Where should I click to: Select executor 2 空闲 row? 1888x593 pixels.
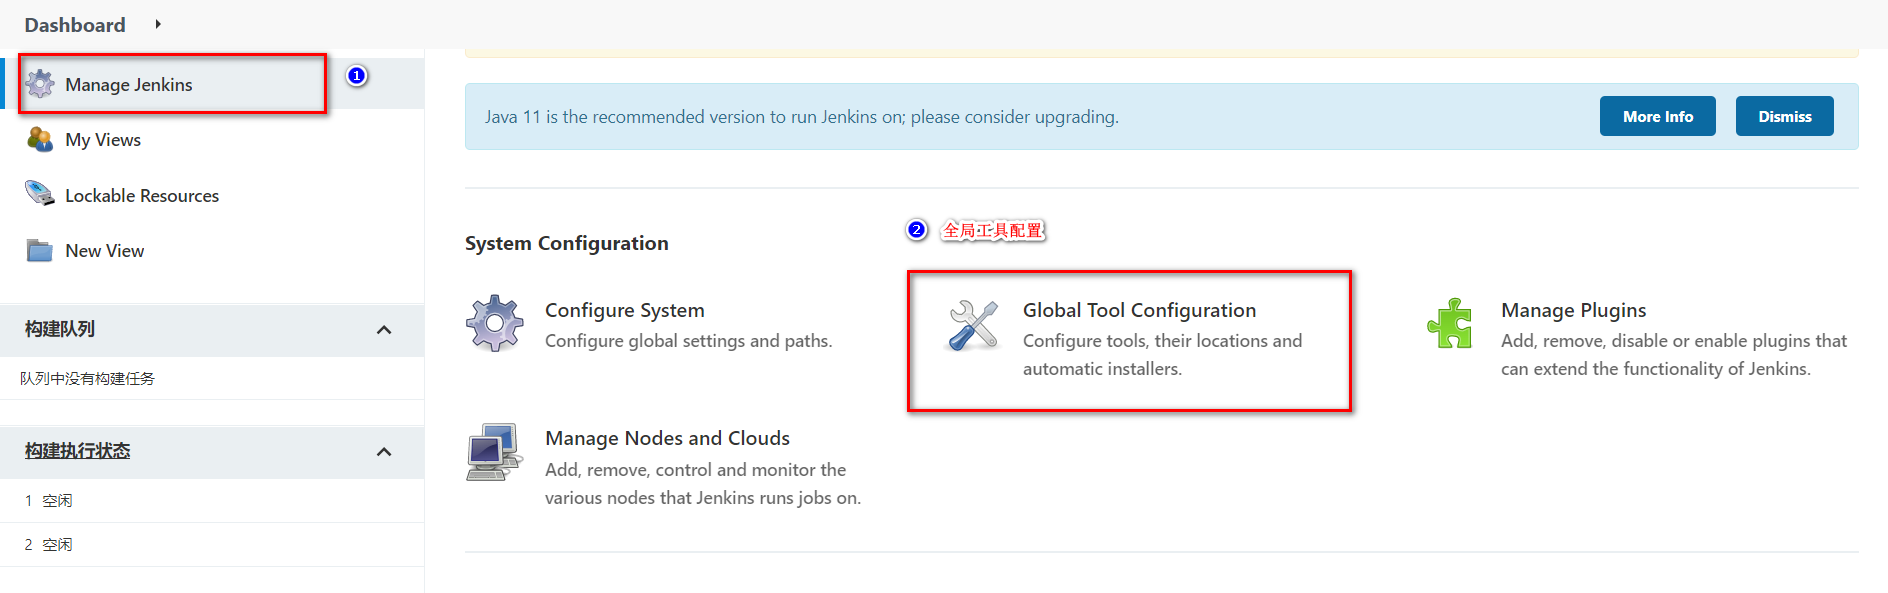pyautogui.click(x=212, y=545)
